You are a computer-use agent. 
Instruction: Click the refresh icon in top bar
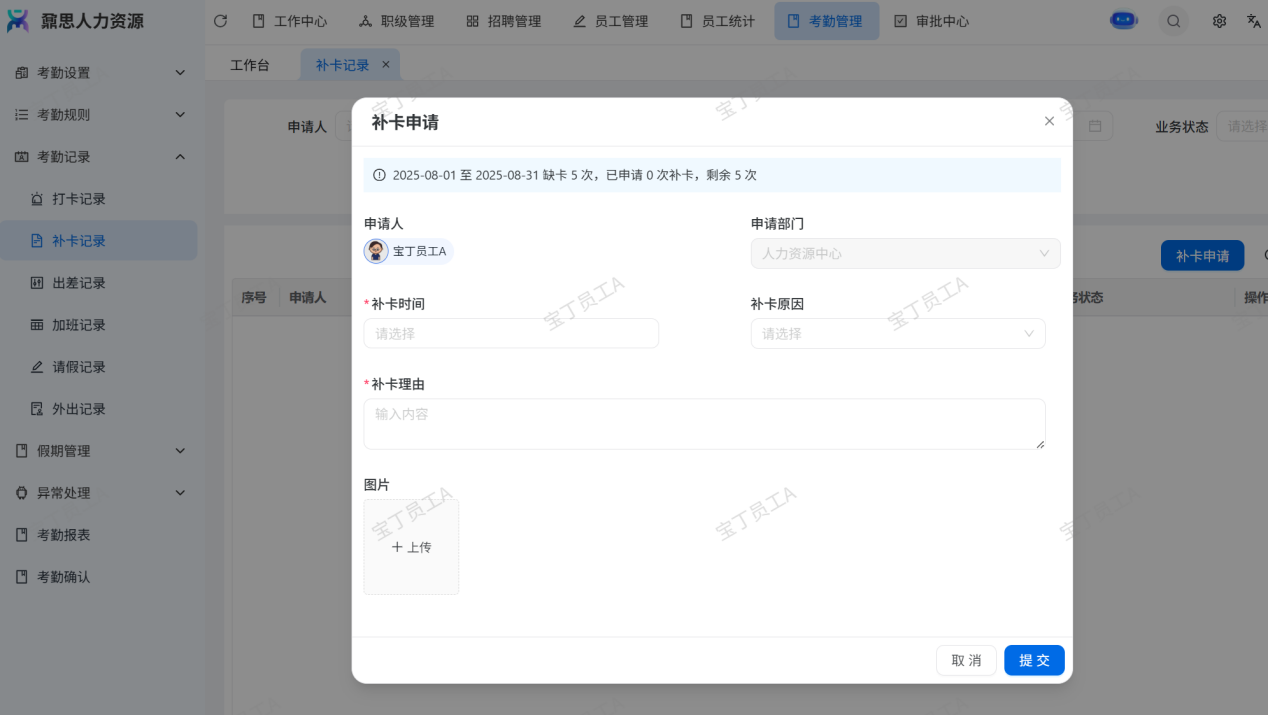click(x=220, y=21)
